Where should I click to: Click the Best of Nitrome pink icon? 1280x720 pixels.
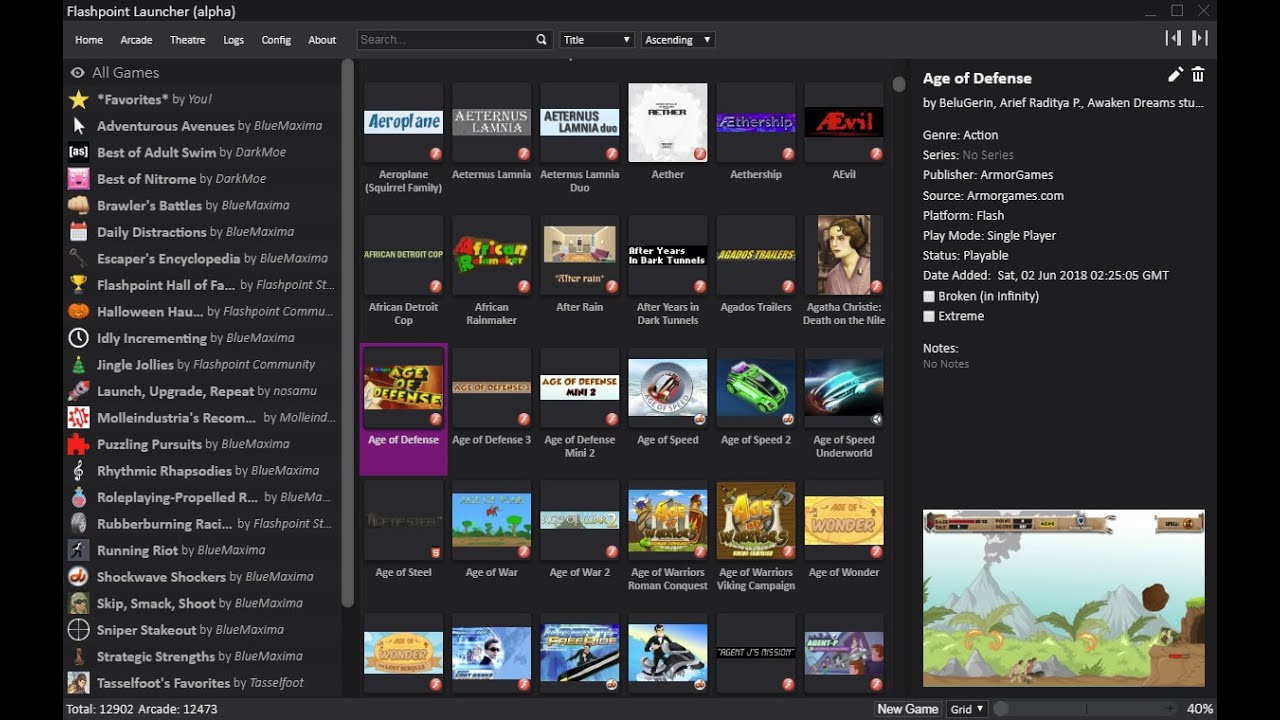pyautogui.click(x=78, y=179)
